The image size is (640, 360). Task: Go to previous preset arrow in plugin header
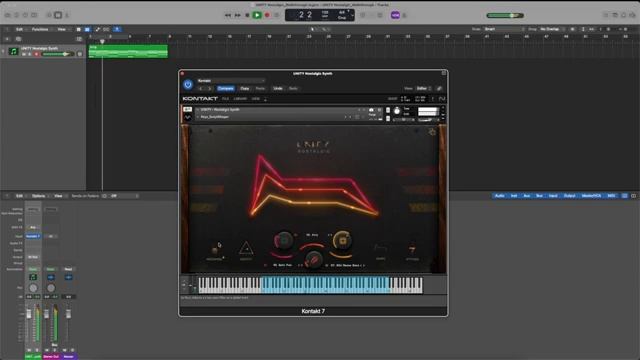200,89
